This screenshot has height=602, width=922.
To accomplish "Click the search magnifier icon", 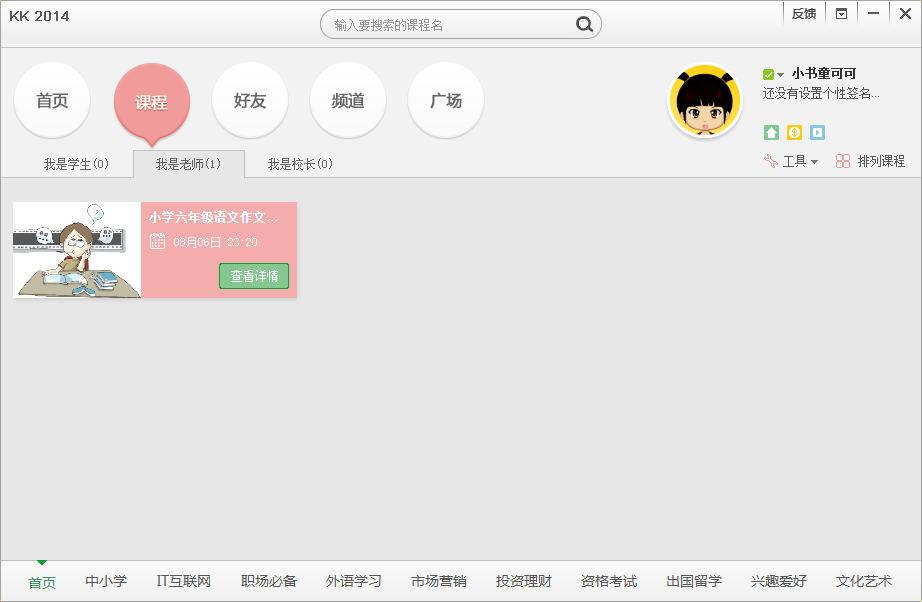I will click(x=585, y=24).
